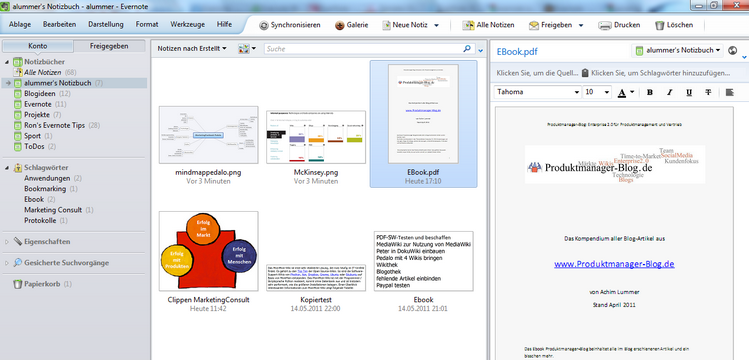Open Notizen nach Erstellt sort dropdown
The height and width of the screenshot is (360, 749).
pos(192,49)
